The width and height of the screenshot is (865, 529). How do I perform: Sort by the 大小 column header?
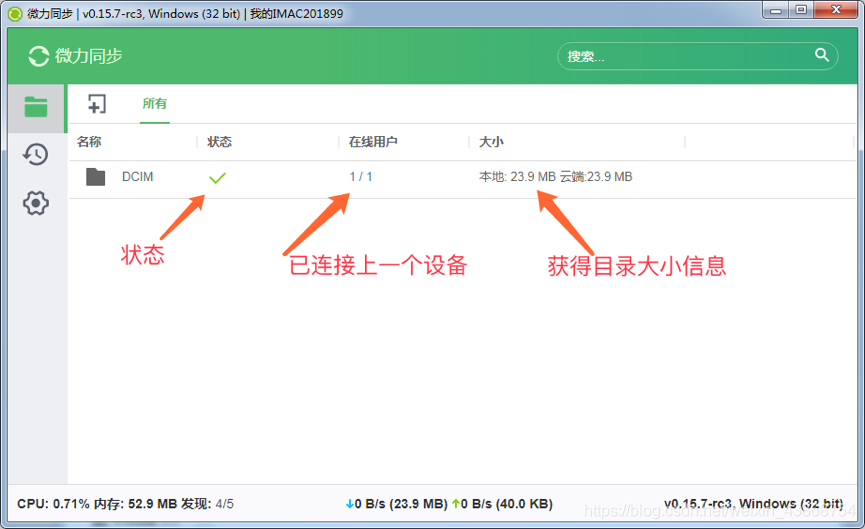(491, 142)
